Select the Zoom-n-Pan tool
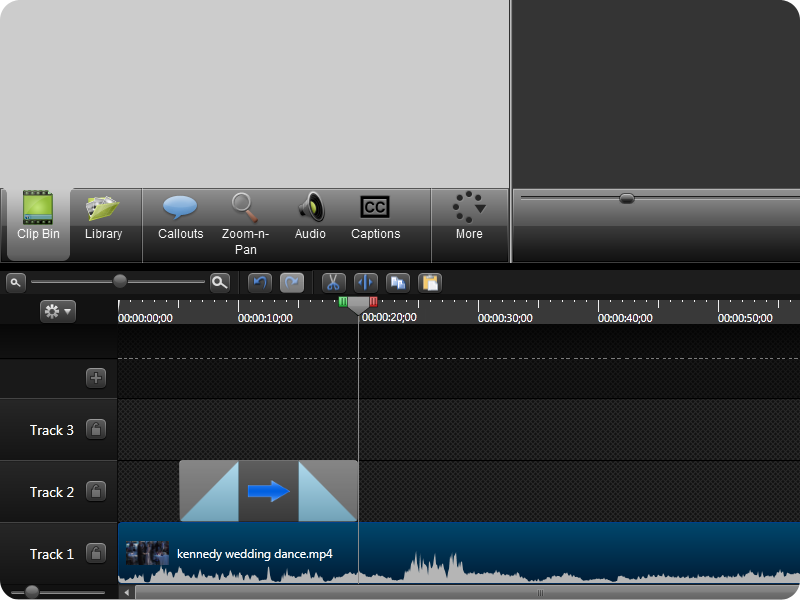 245,224
